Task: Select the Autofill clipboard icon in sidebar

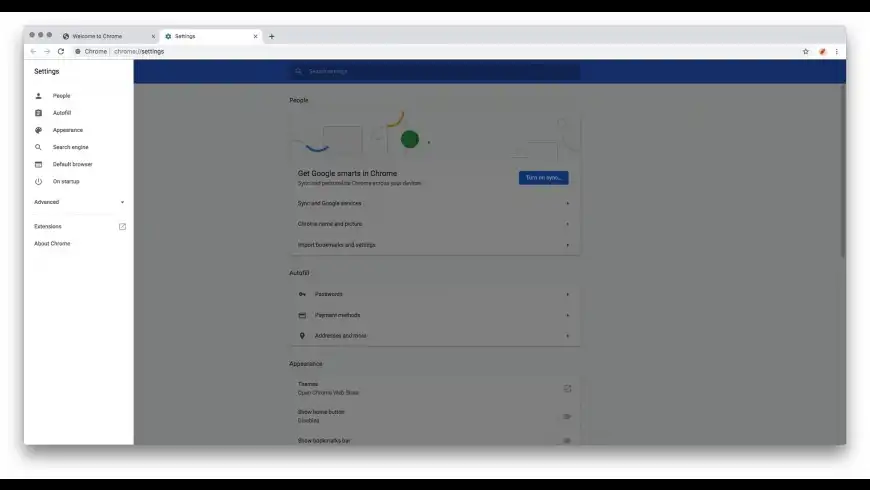Action: [38, 113]
